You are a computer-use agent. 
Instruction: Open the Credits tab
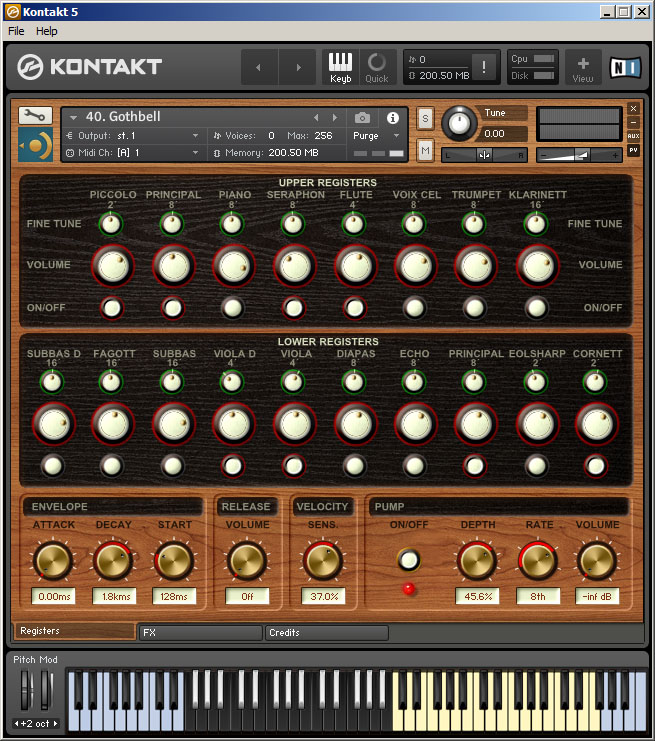click(326, 632)
